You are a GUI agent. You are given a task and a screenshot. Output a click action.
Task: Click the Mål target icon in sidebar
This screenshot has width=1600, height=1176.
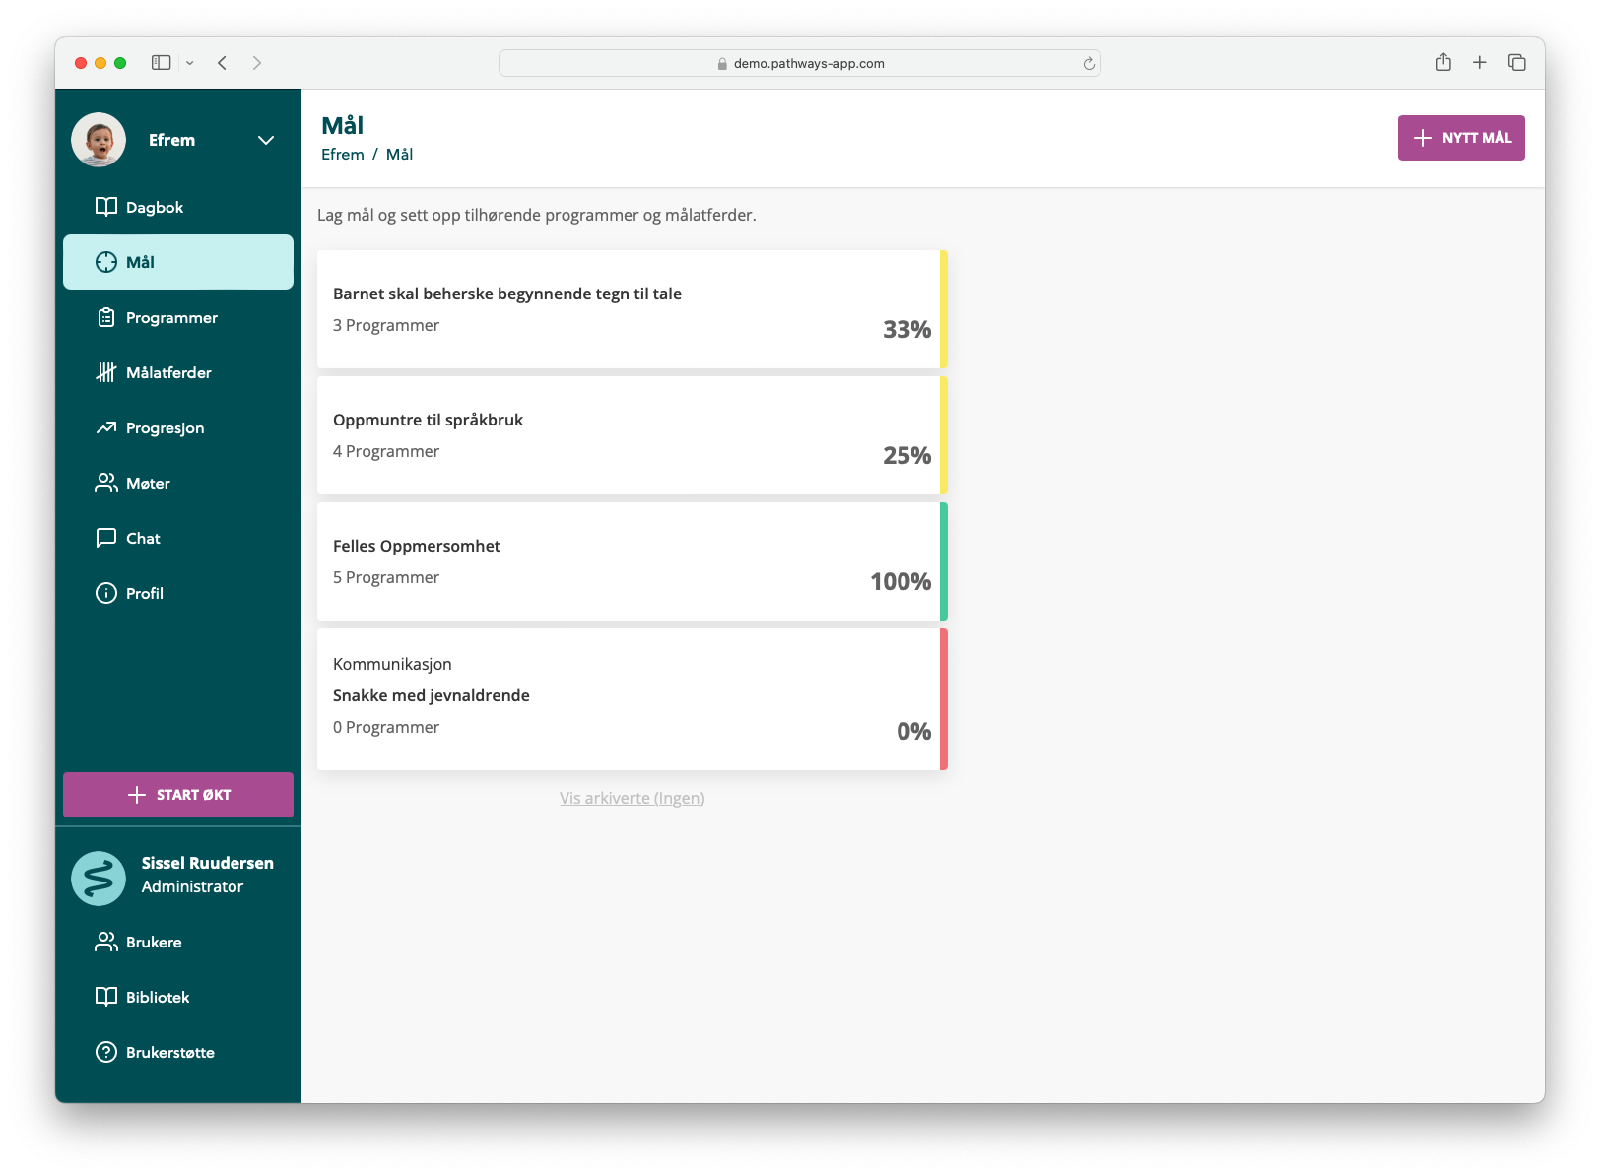[x=106, y=262]
